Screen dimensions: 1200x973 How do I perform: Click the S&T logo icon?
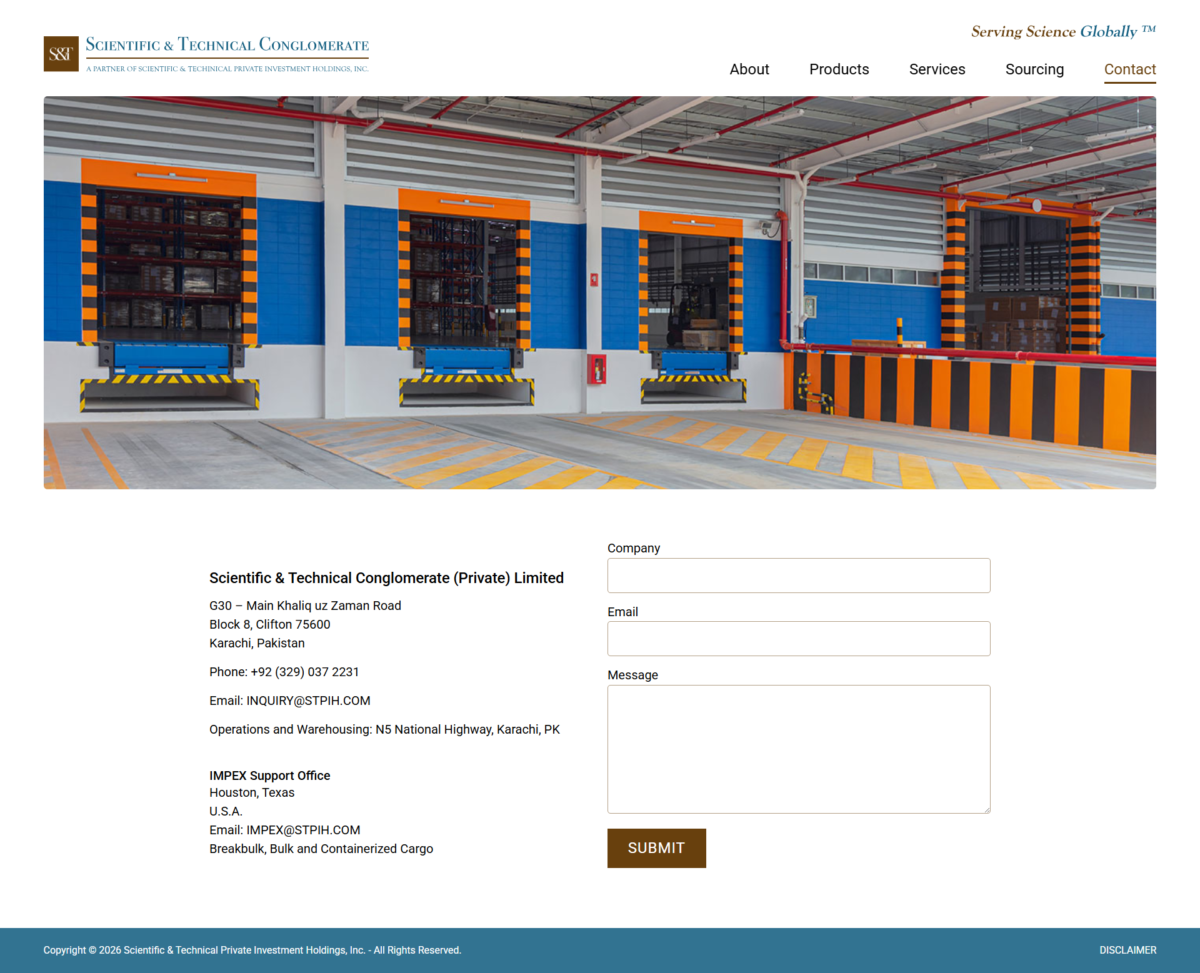pos(60,54)
